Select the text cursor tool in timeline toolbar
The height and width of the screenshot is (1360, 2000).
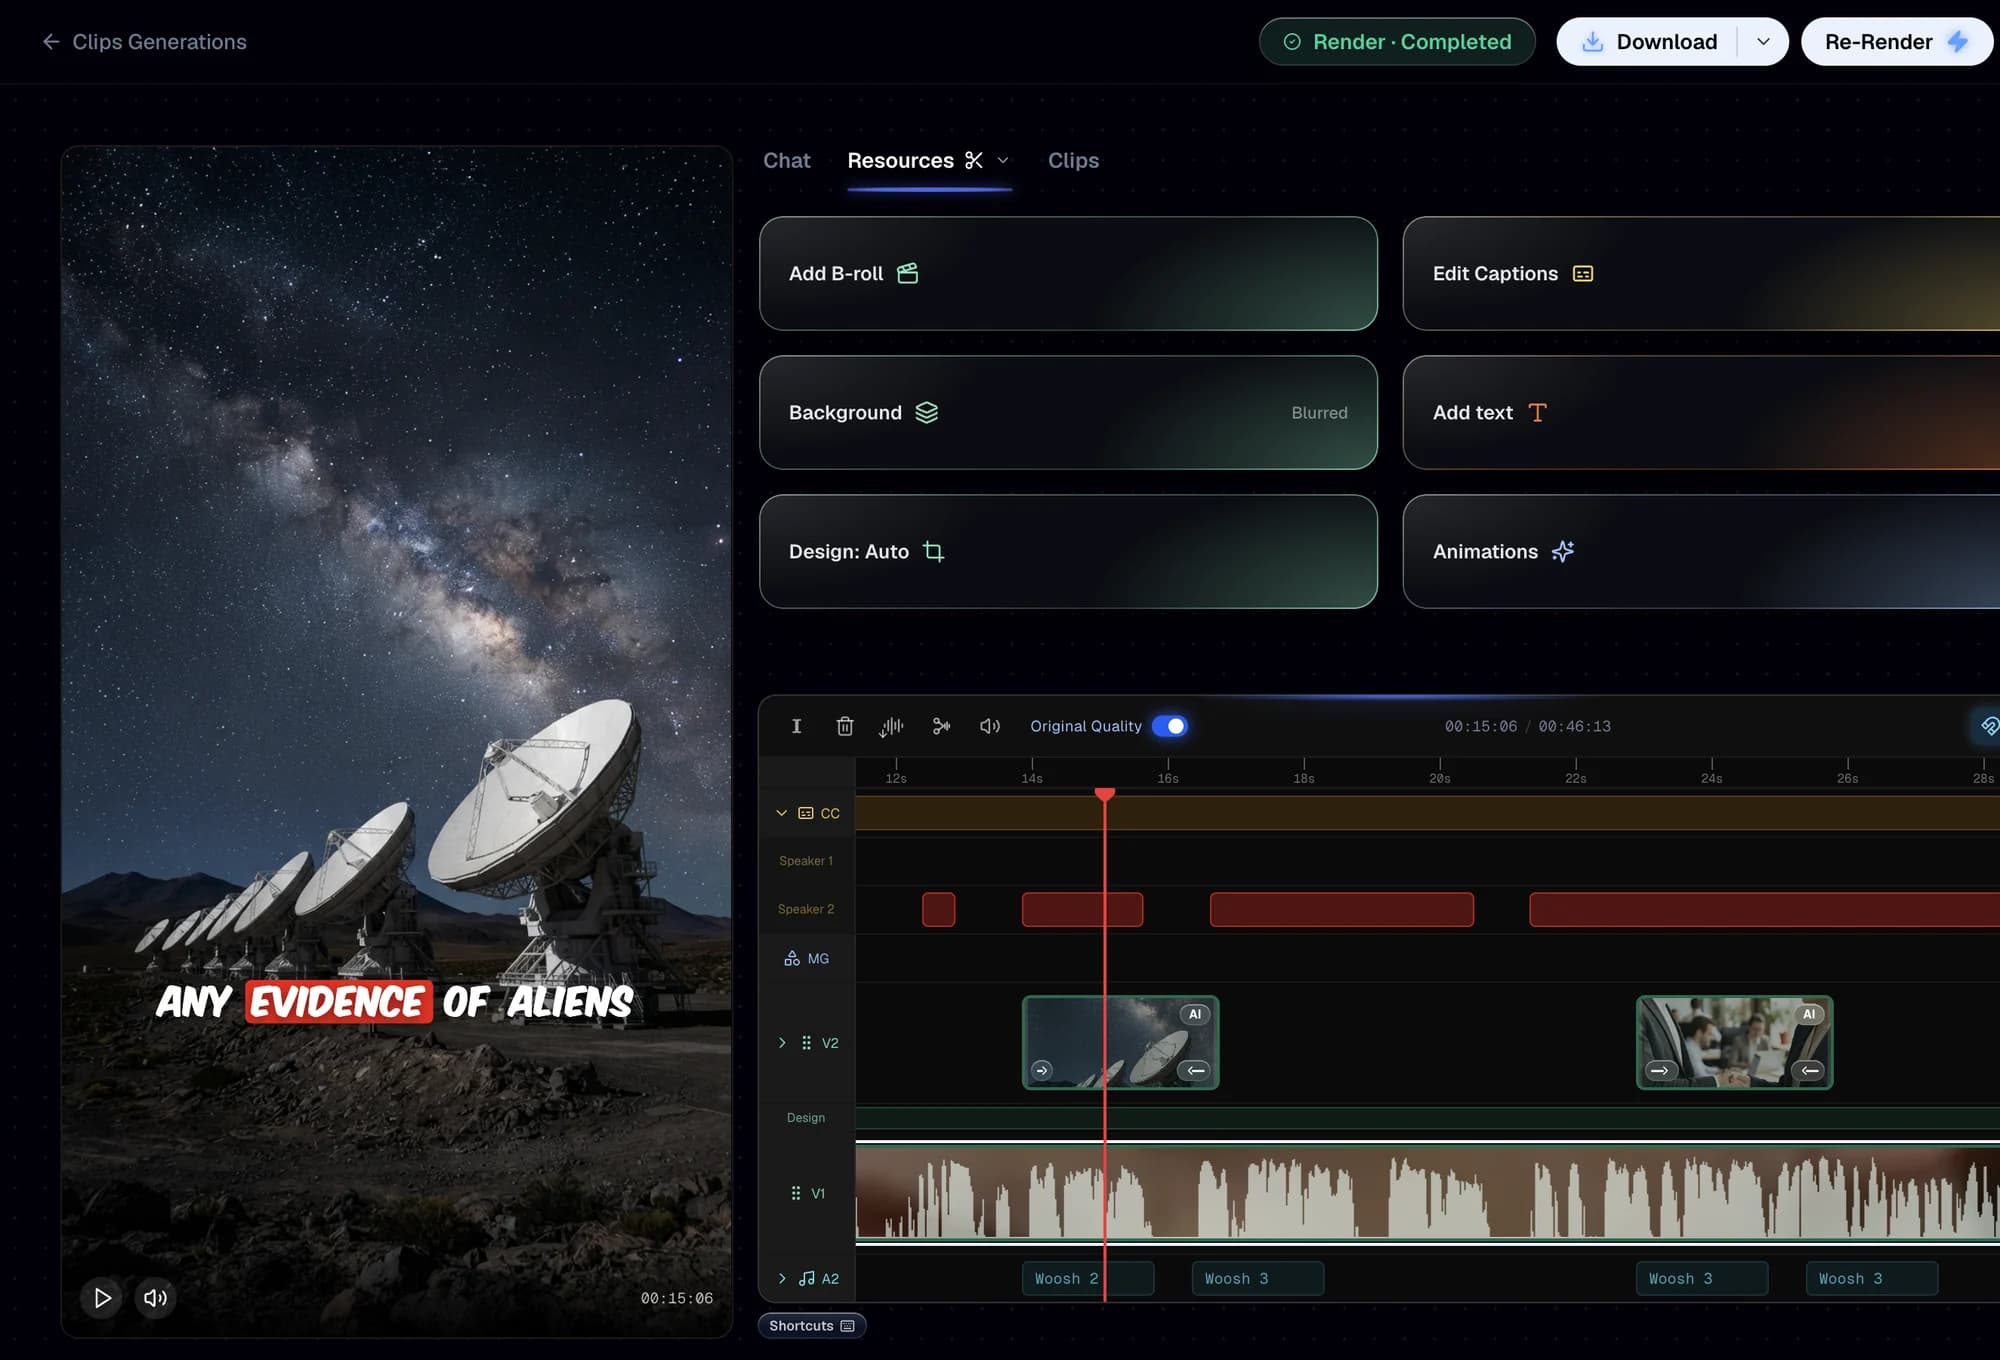click(x=796, y=727)
